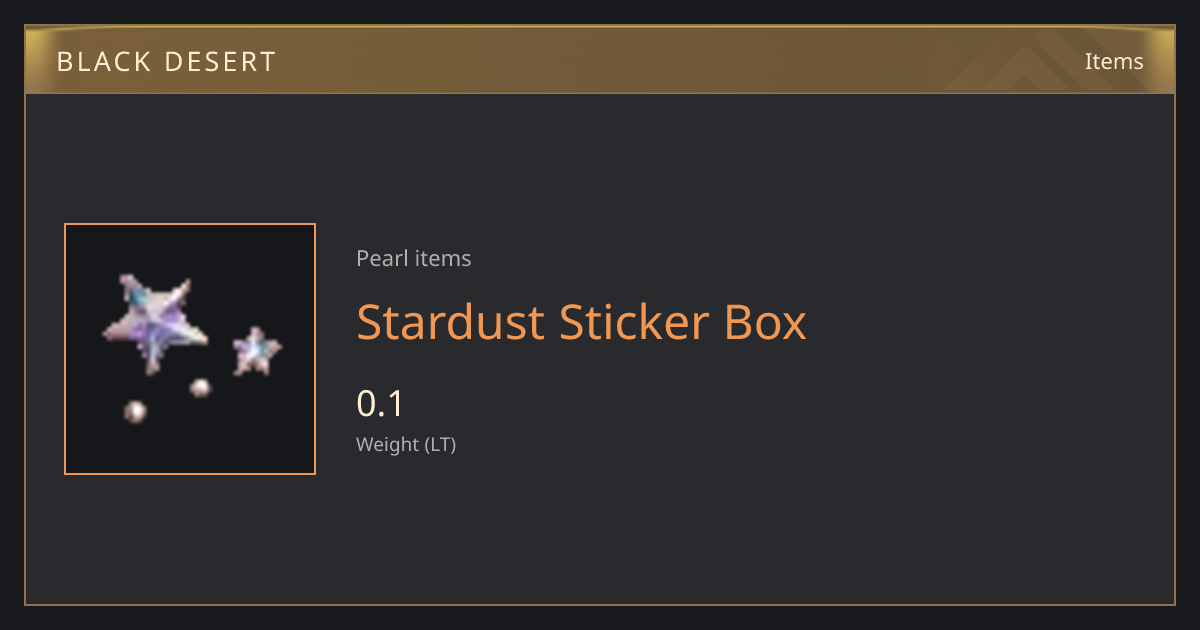
Task: Click the orange border of item thumbnail
Action: [x=190, y=224]
